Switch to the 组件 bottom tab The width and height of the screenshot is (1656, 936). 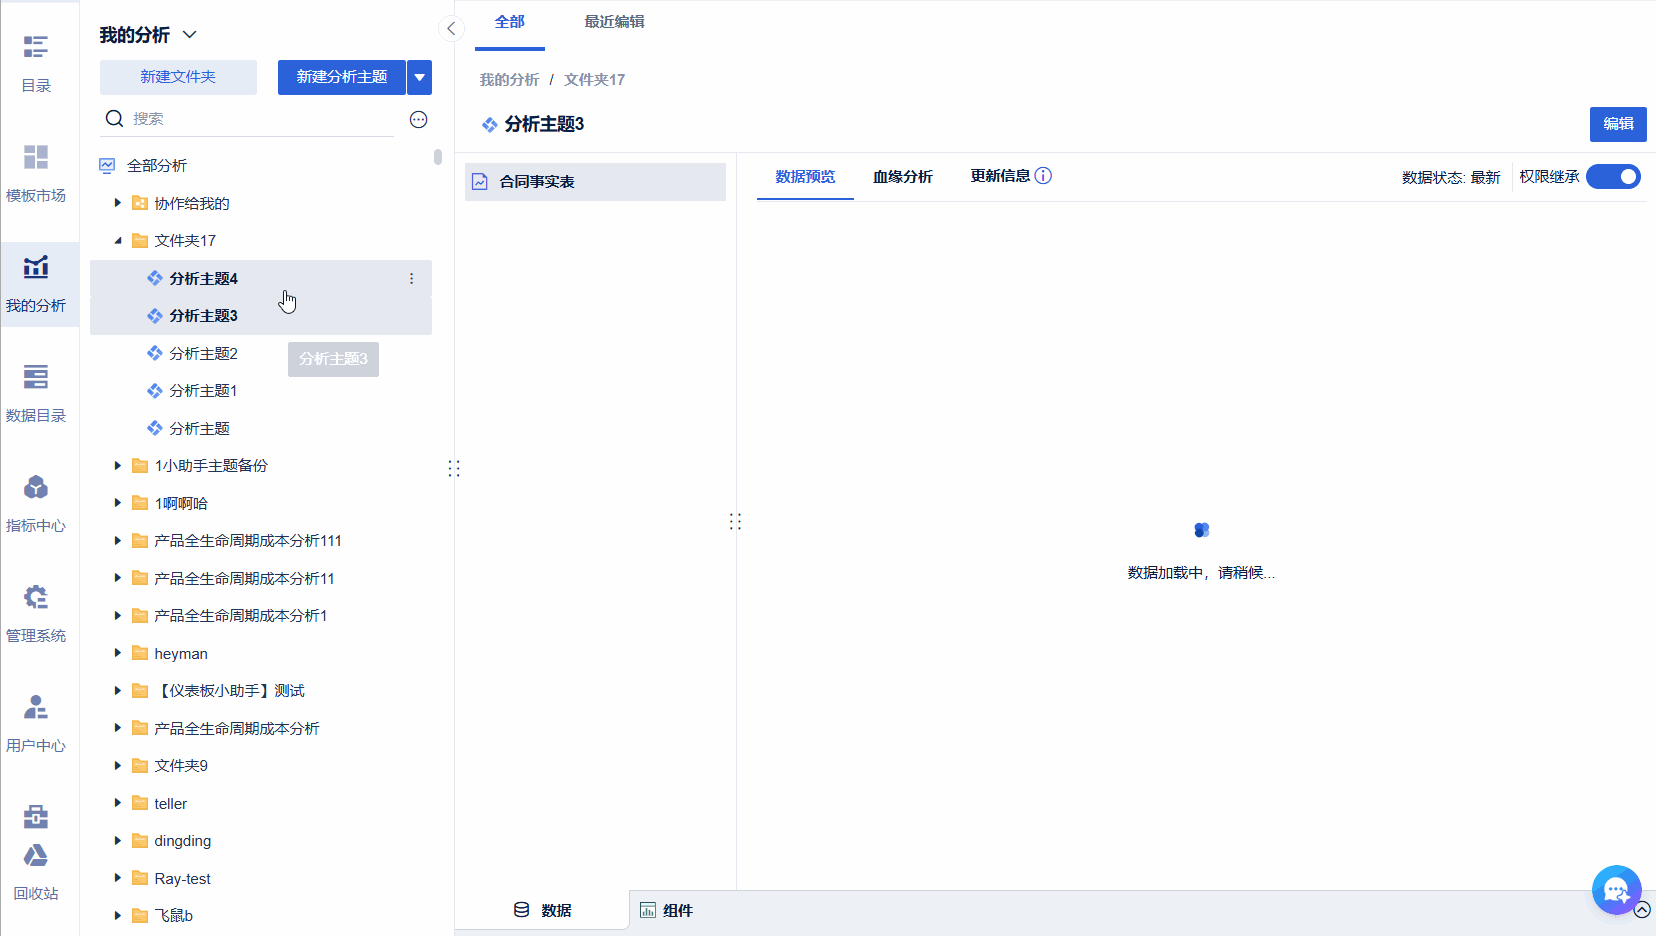[666, 911]
